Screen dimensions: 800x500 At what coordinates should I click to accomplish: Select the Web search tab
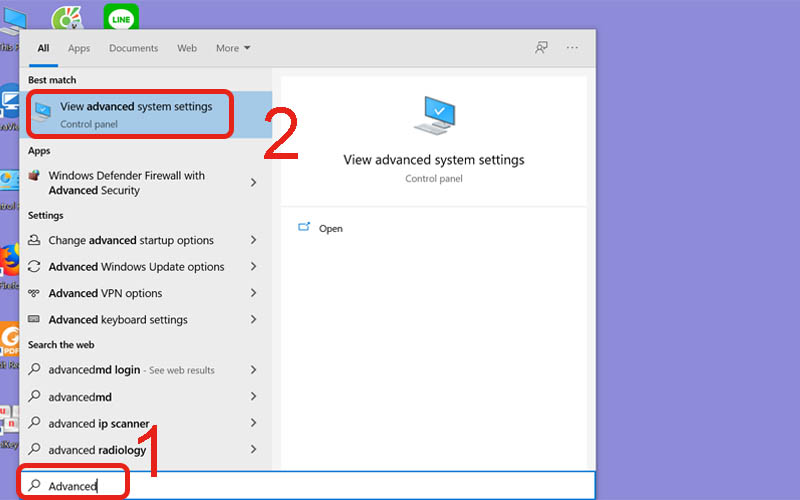tap(187, 48)
